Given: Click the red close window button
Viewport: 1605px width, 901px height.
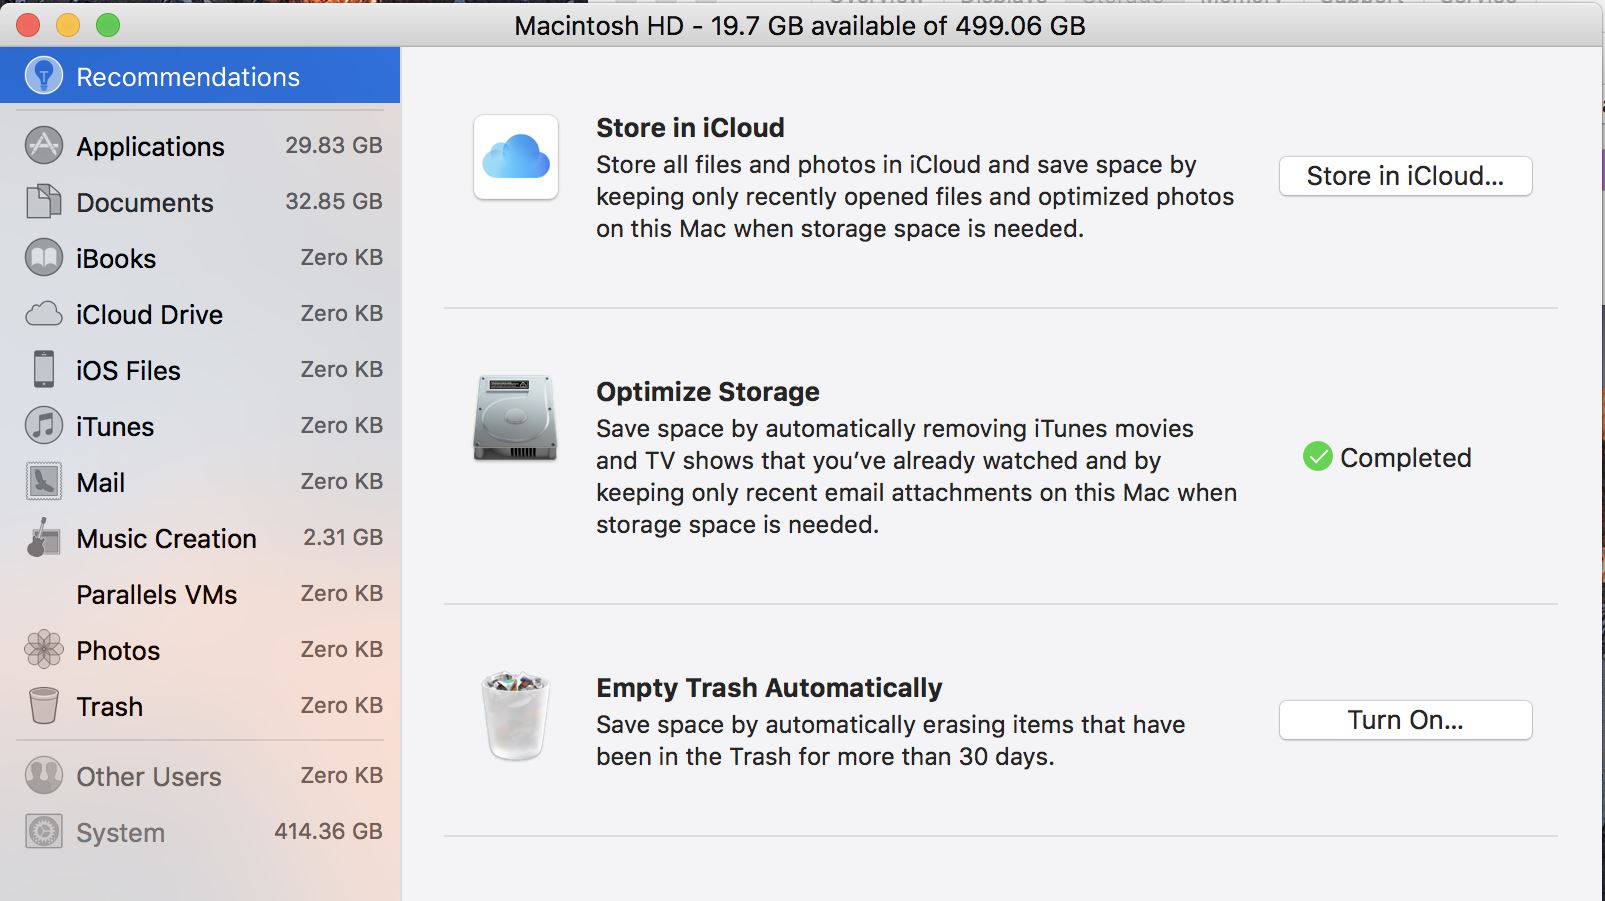Looking at the screenshot, I should coord(28,25).
